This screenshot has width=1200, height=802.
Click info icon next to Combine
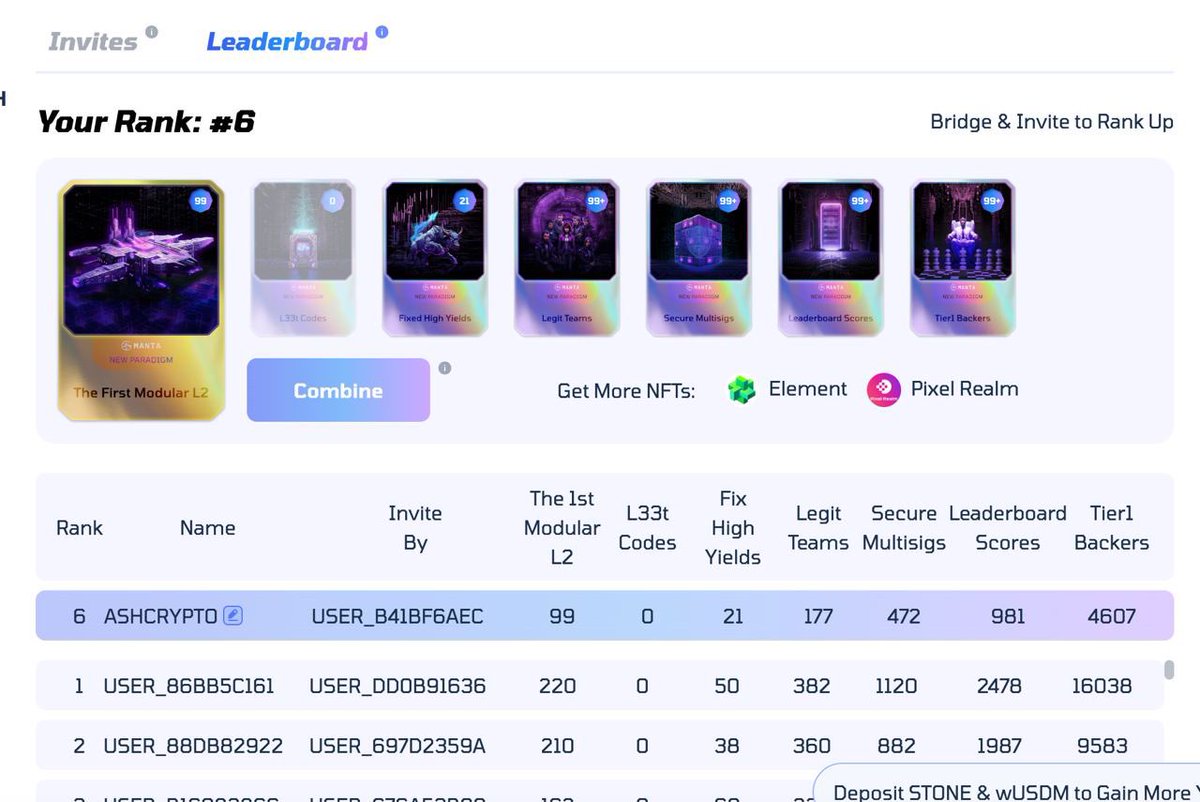445,368
